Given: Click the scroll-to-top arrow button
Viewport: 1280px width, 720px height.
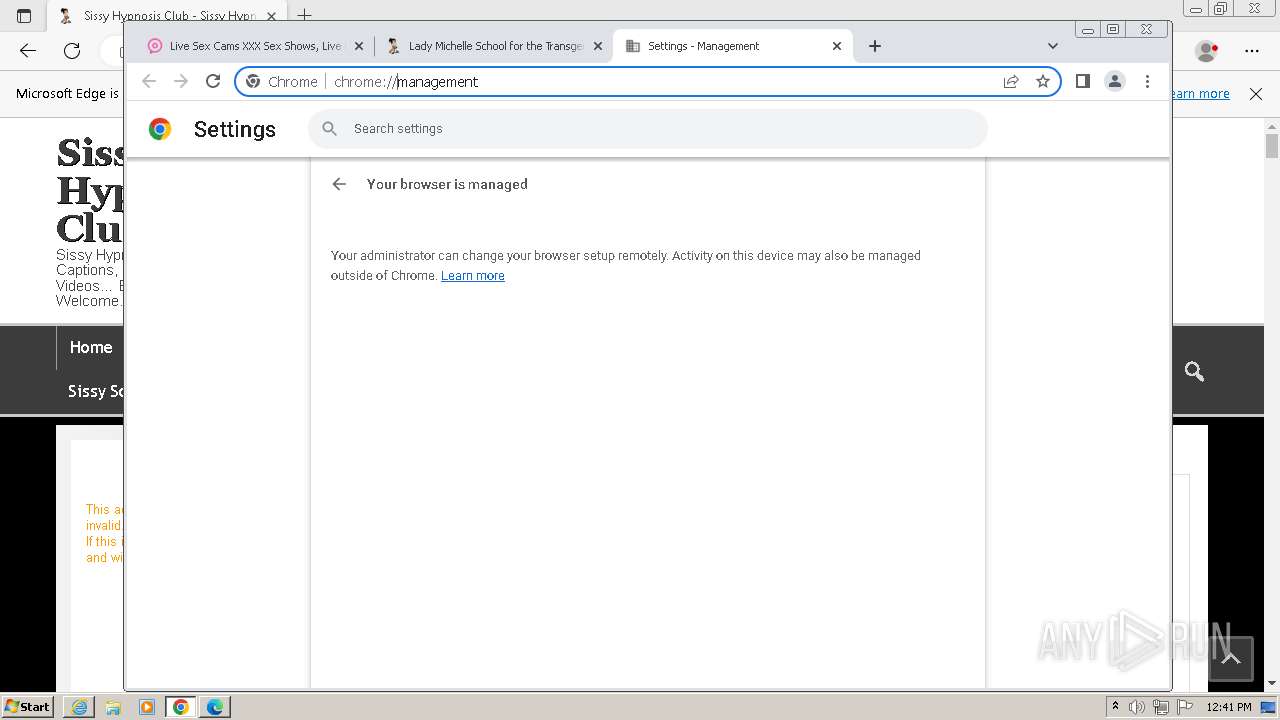Looking at the screenshot, I should [1231, 658].
